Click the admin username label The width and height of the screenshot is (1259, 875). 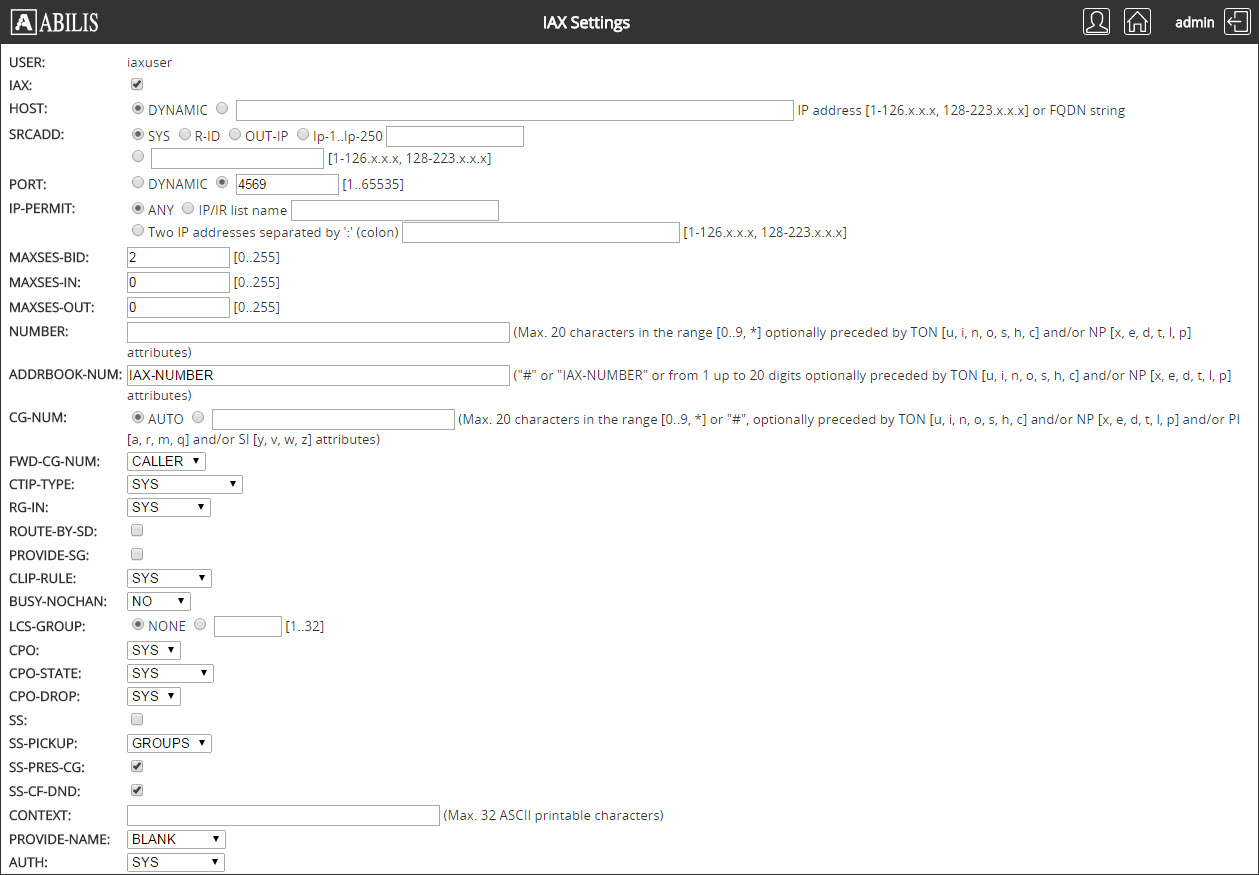1194,22
